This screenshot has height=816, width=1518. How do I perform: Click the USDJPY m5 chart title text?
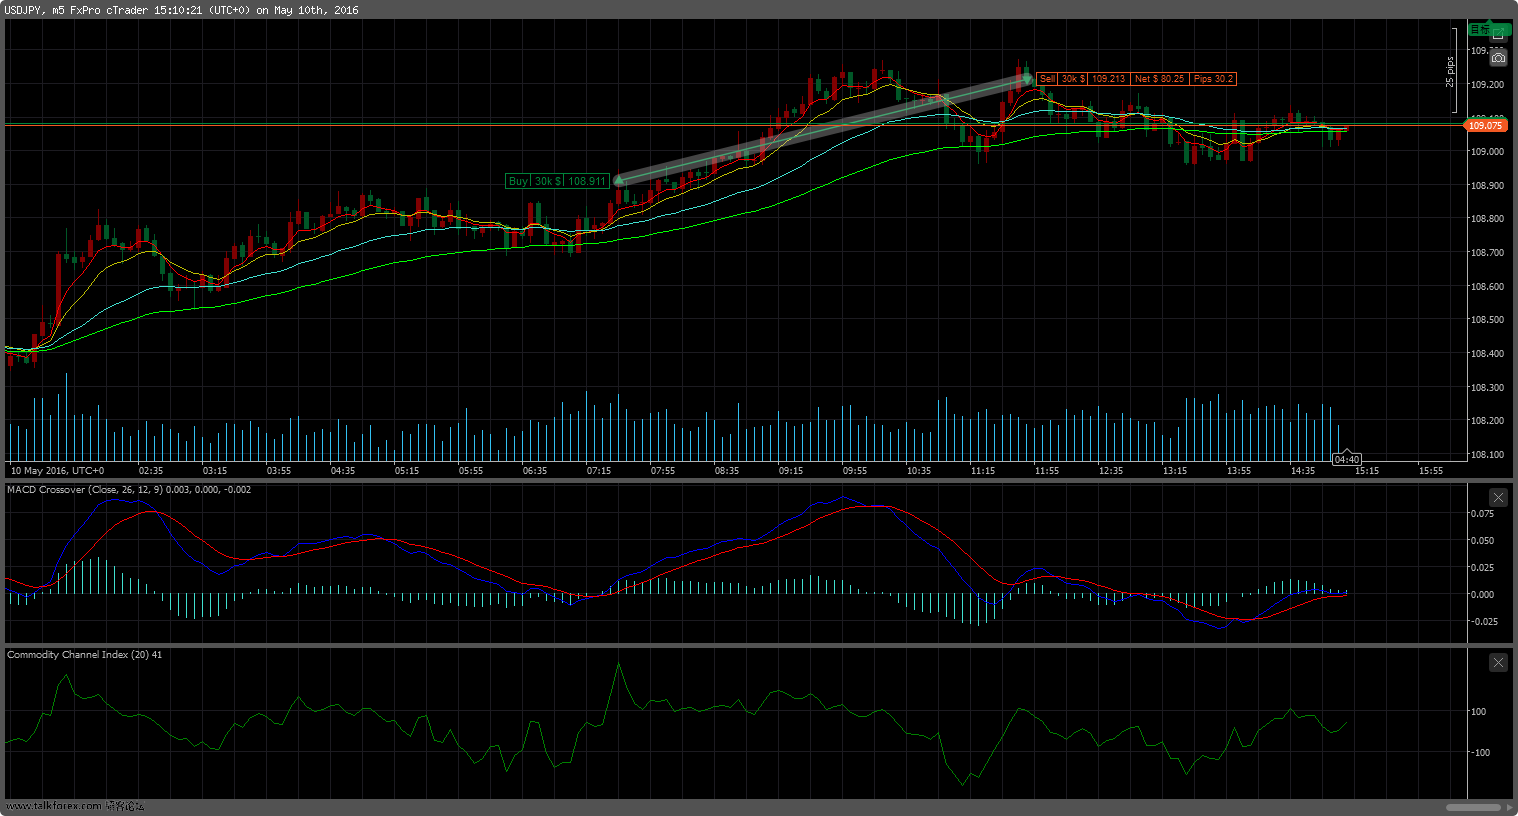181,10
